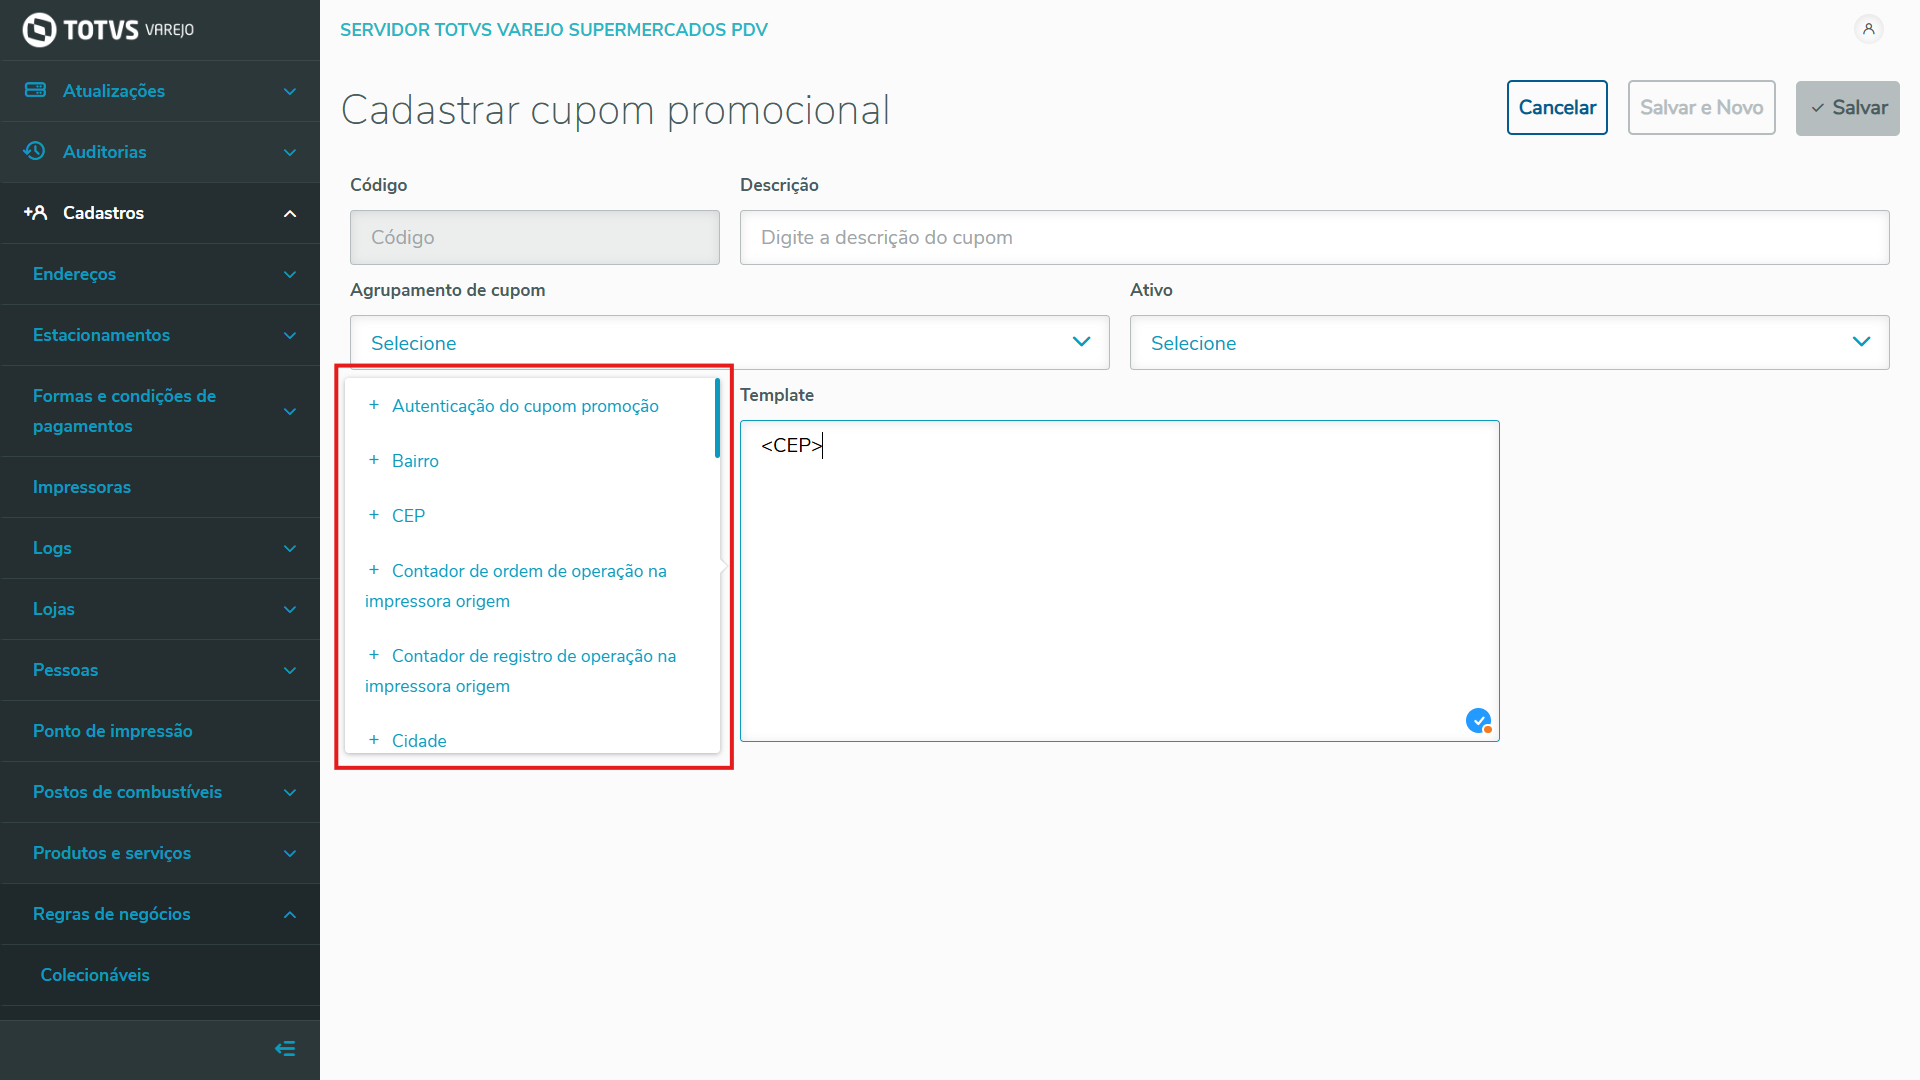1920x1080 pixels.
Task: Open the user profile icon
Action: point(1868,29)
